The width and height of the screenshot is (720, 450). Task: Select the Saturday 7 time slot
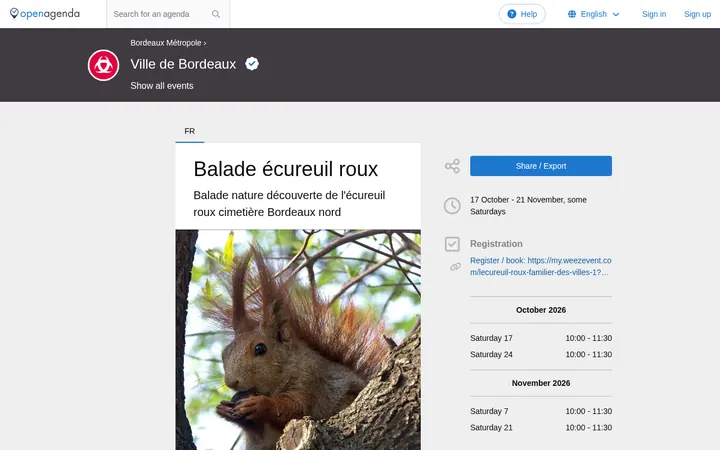[540, 411]
